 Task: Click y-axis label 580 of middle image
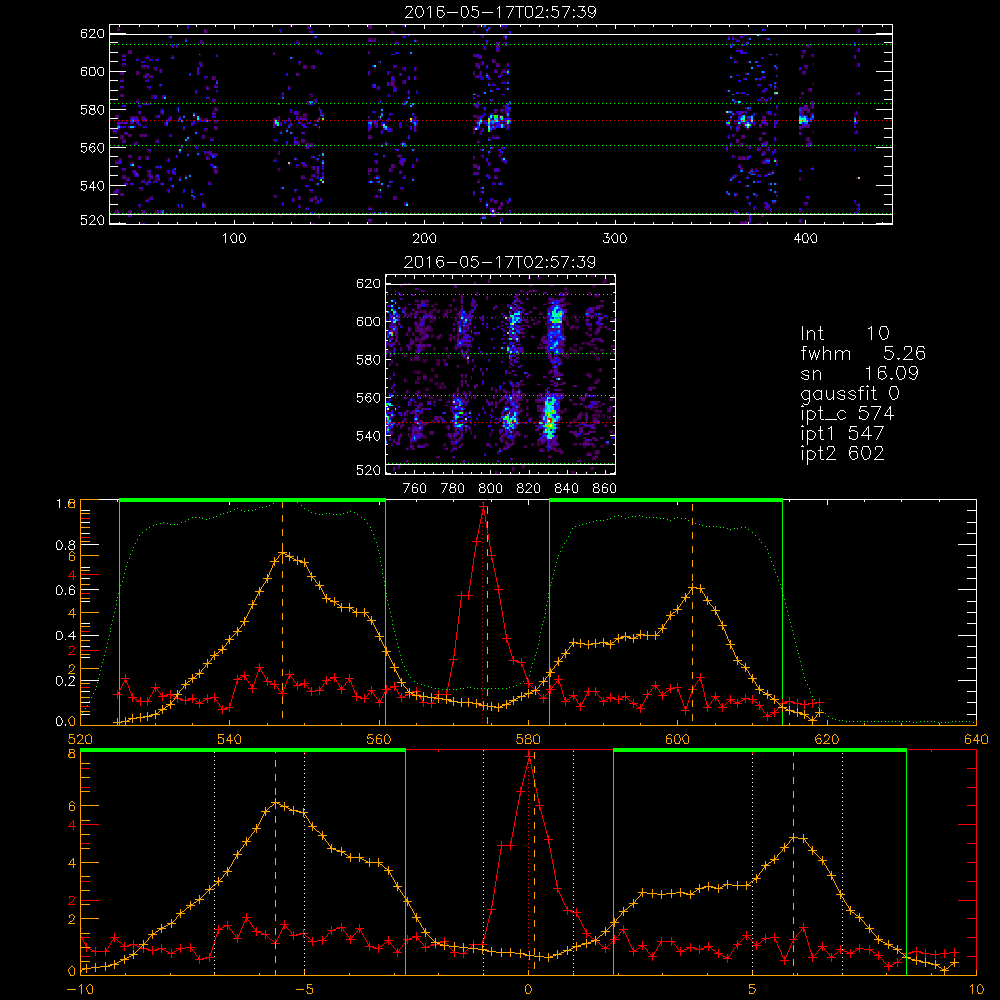tap(369, 360)
